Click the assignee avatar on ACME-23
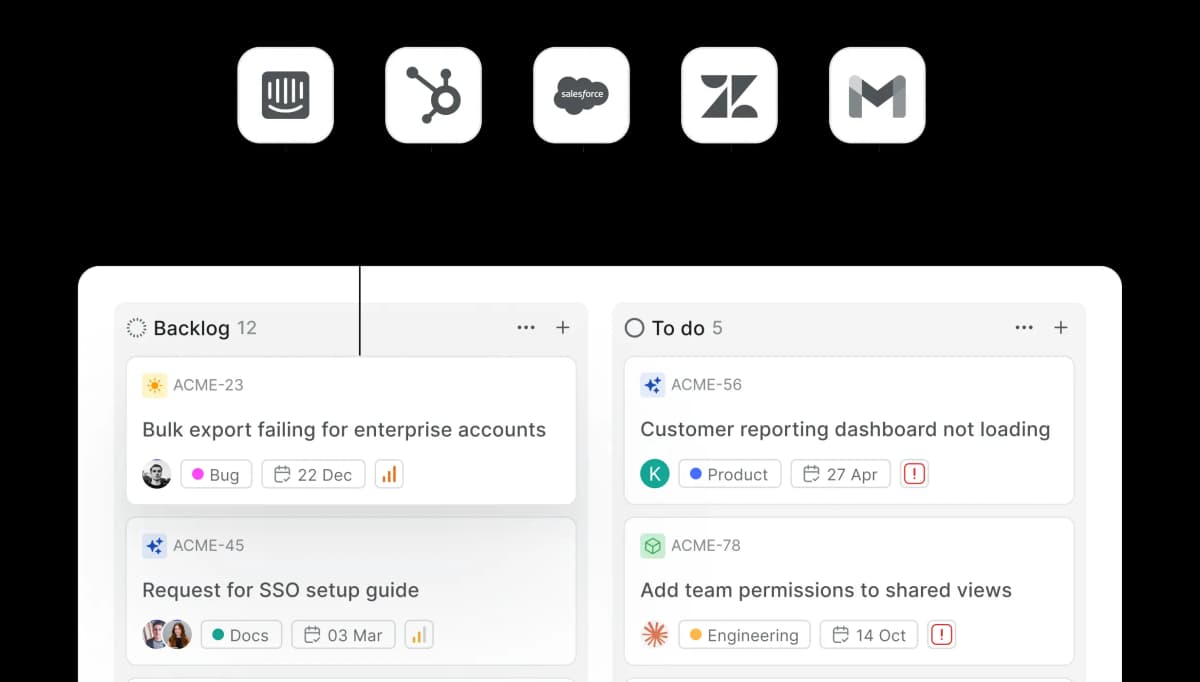This screenshot has width=1200, height=682. click(x=156, y=474)
